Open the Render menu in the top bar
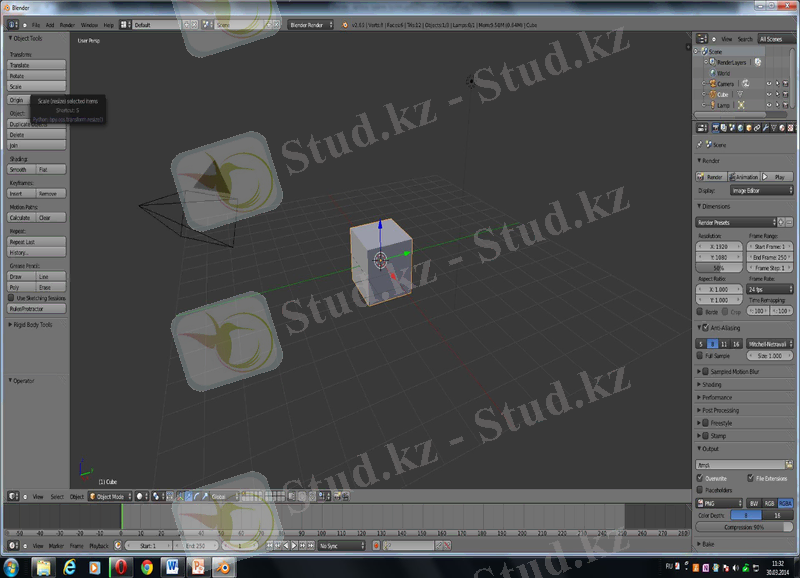This screenshot has height=578, width=800. click(x=67, y=24)
